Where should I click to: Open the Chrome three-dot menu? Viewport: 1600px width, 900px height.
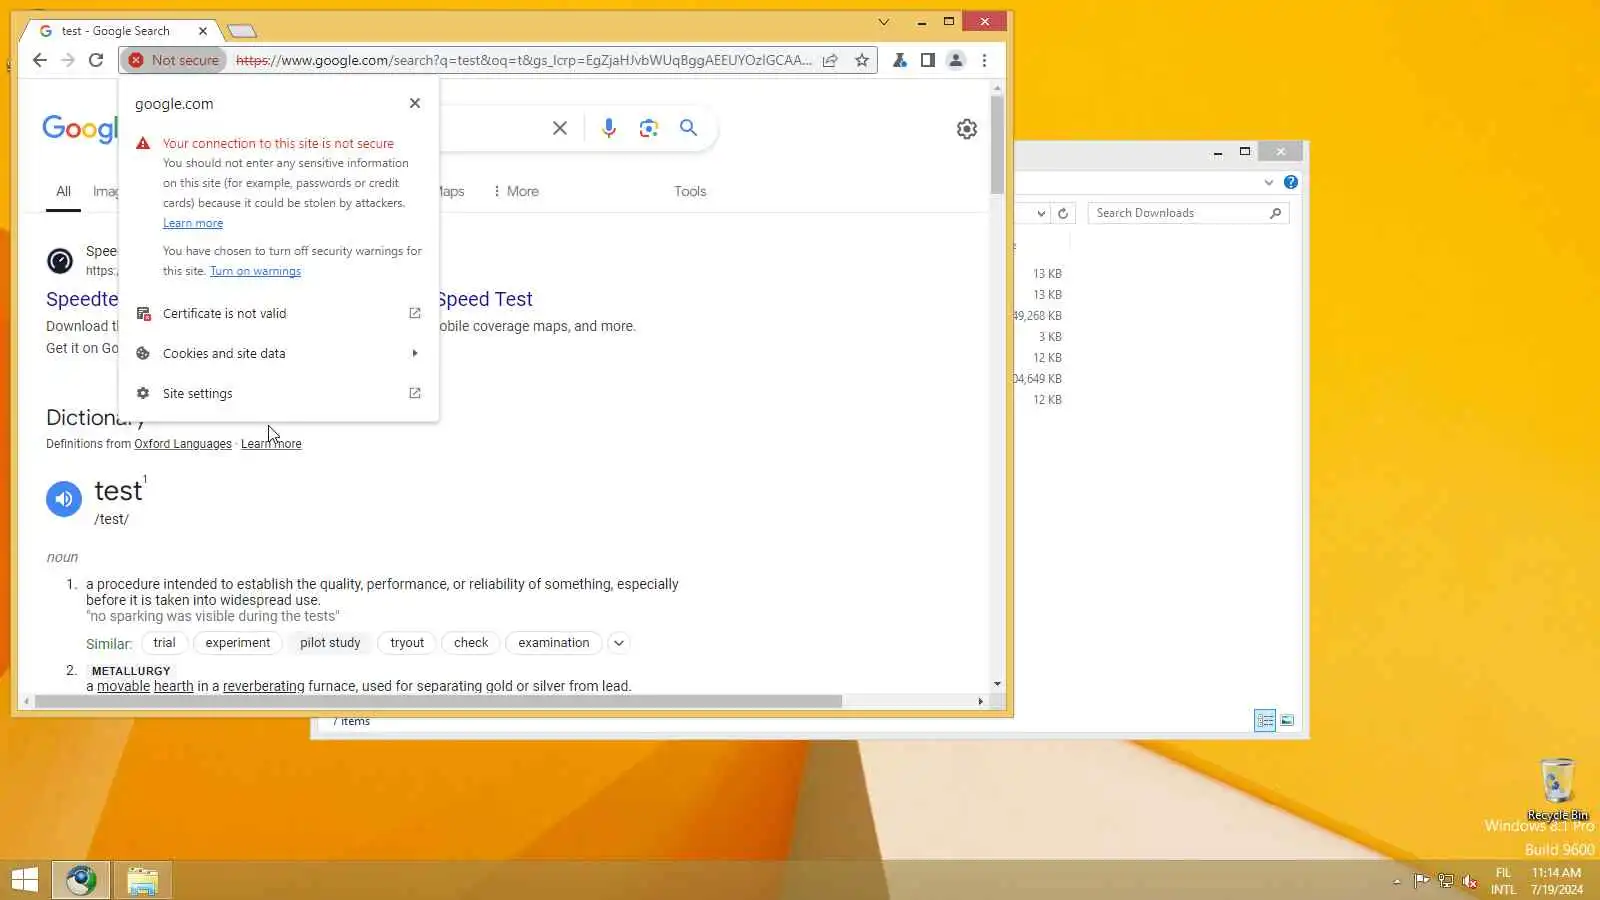(984, 60)
